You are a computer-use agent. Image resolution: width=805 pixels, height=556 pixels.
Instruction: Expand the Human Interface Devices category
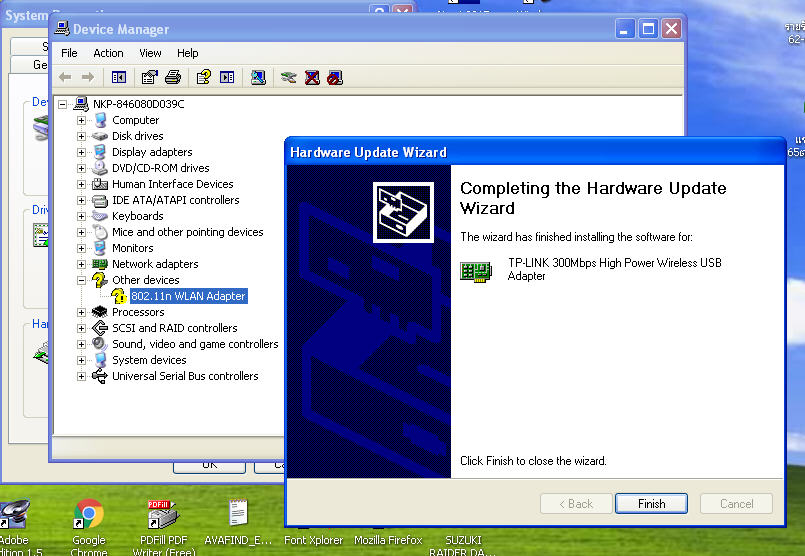click(81, 184)
